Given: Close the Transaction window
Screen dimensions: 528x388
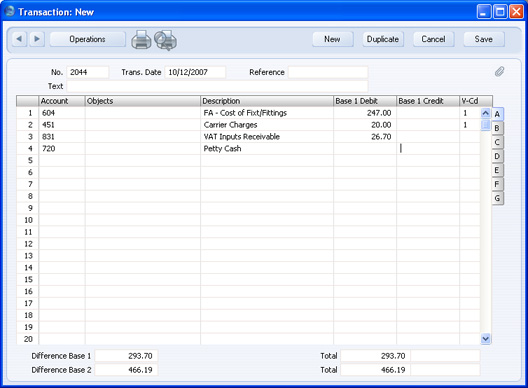Looking at the screenshot, I should tap(516, 12).
